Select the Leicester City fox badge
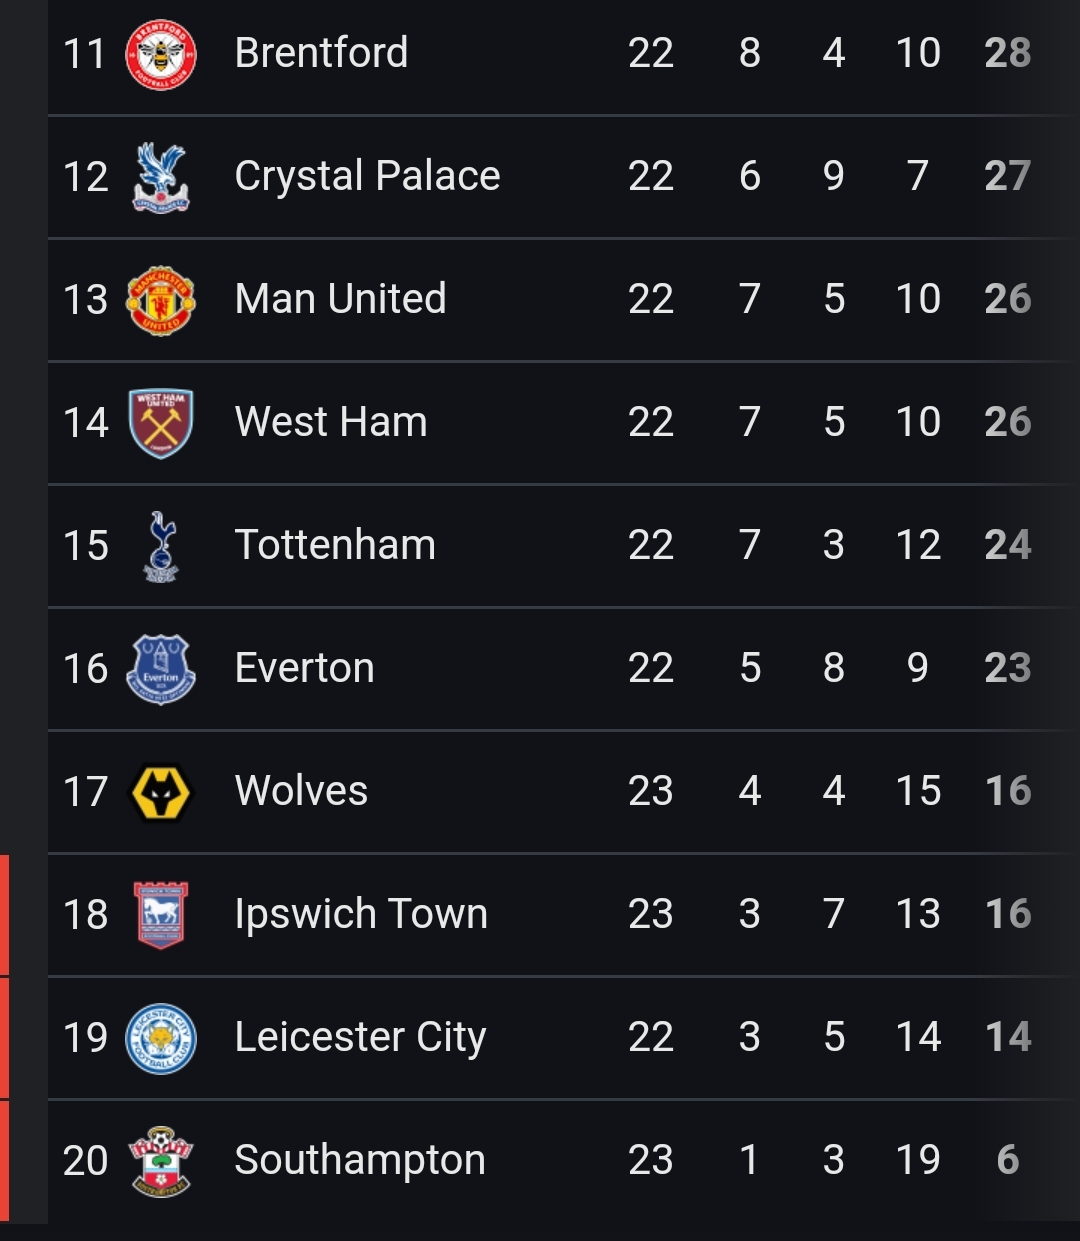This screenshot has height=1241, width=1080. 161,1038
